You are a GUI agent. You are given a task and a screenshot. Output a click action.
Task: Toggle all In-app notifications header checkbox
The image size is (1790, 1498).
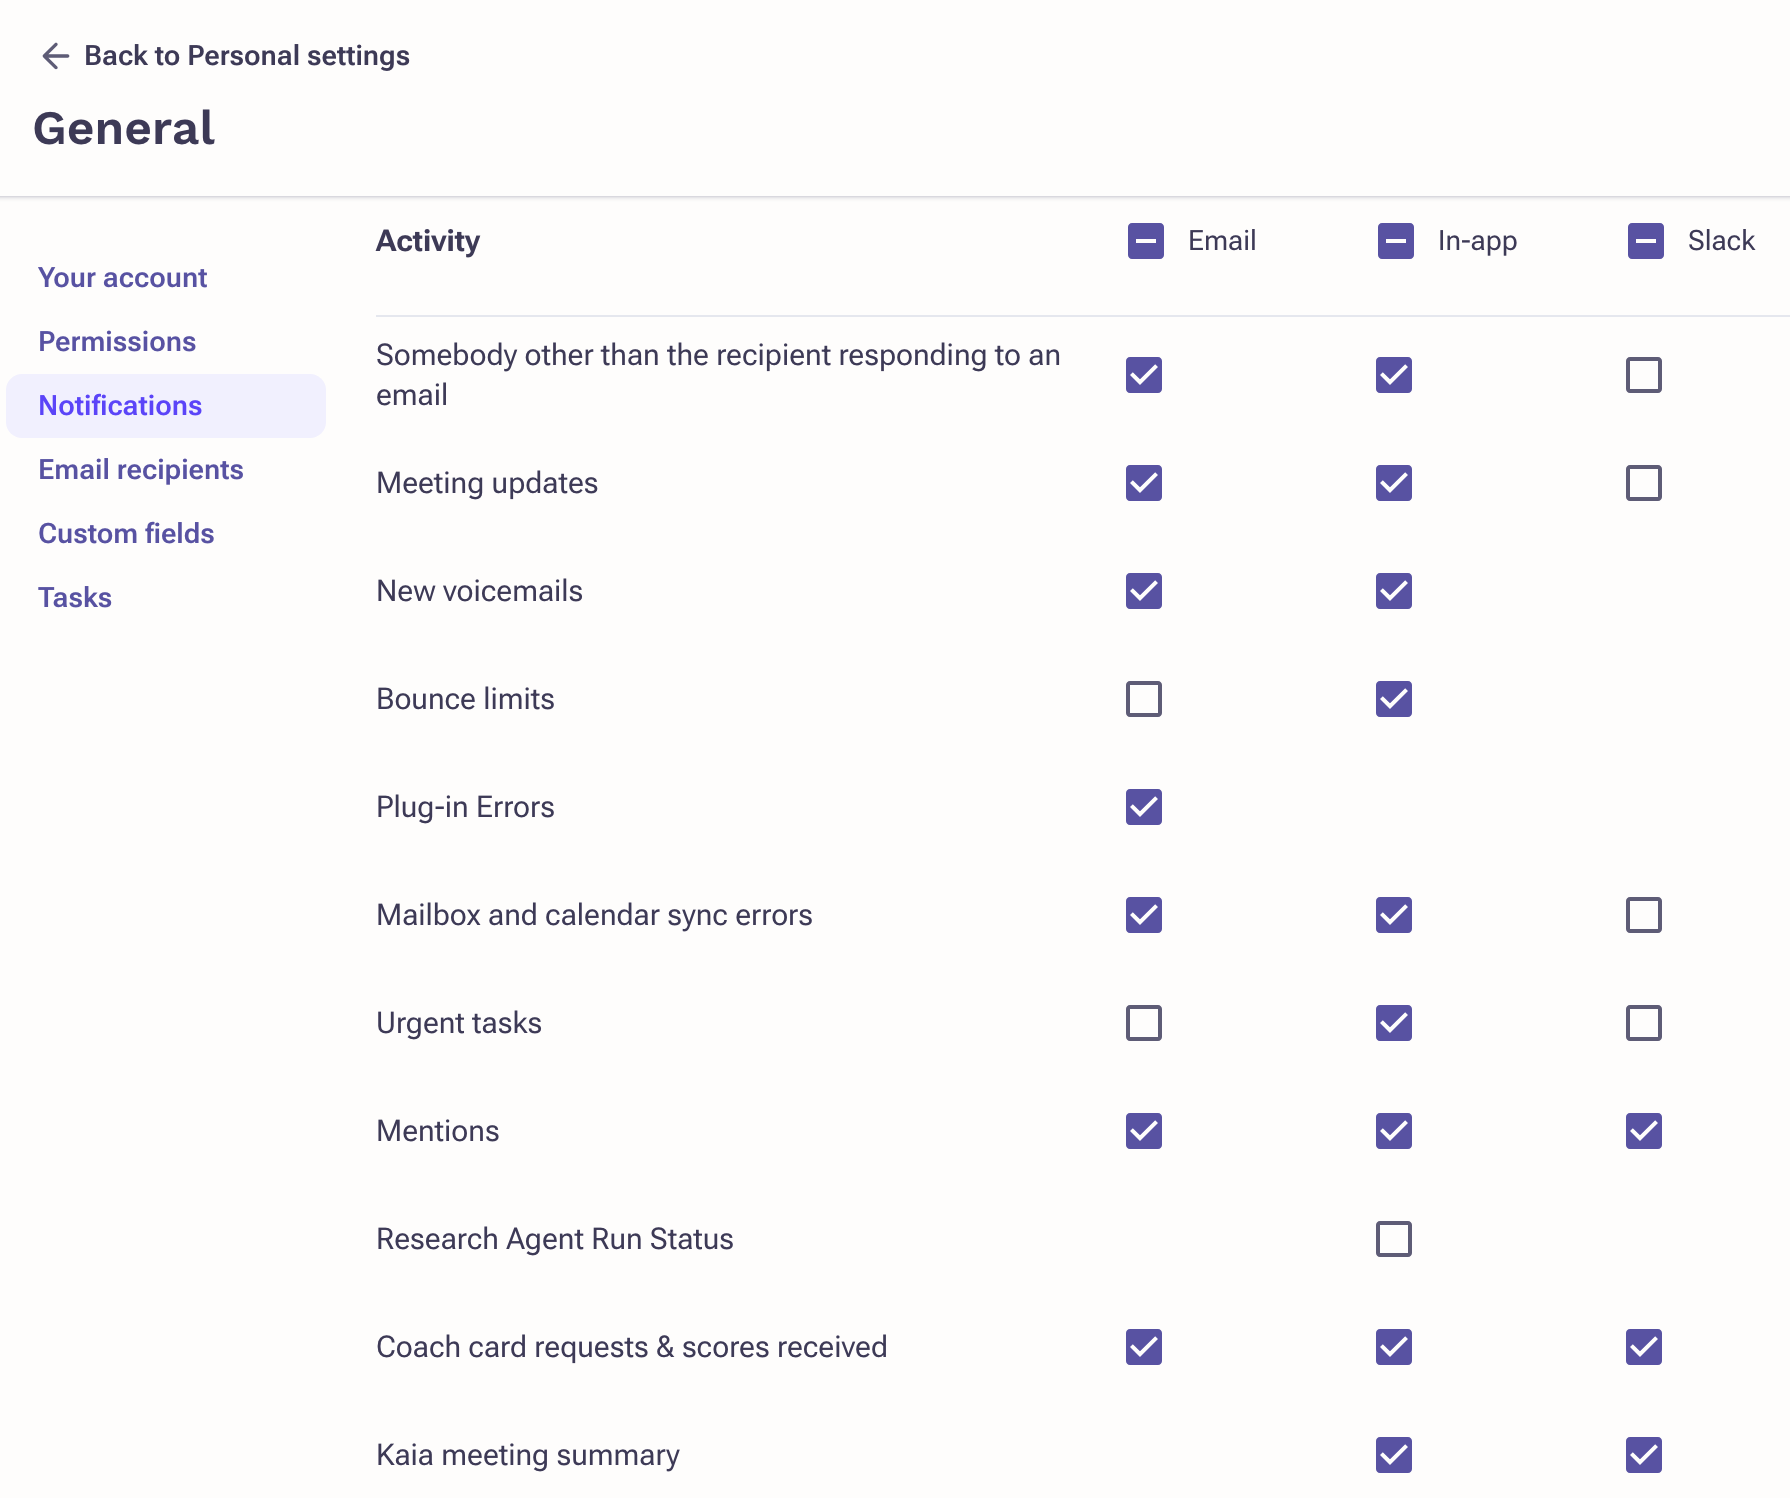point(1395,241)
